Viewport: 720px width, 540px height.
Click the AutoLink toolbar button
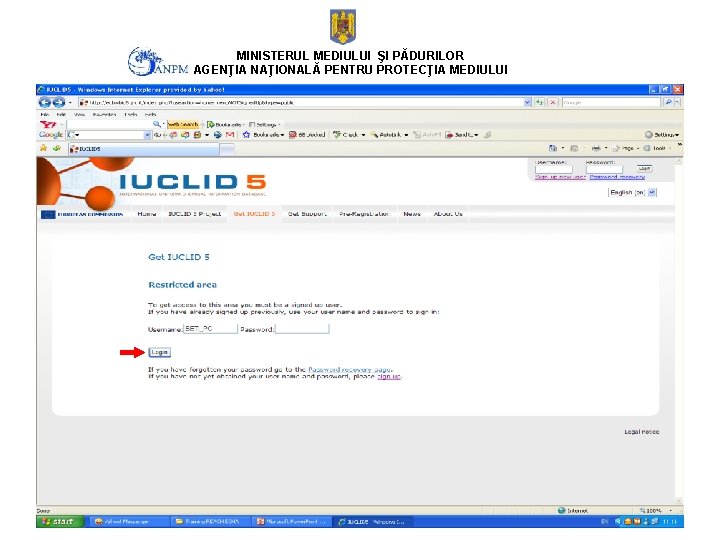click(389, 135)
